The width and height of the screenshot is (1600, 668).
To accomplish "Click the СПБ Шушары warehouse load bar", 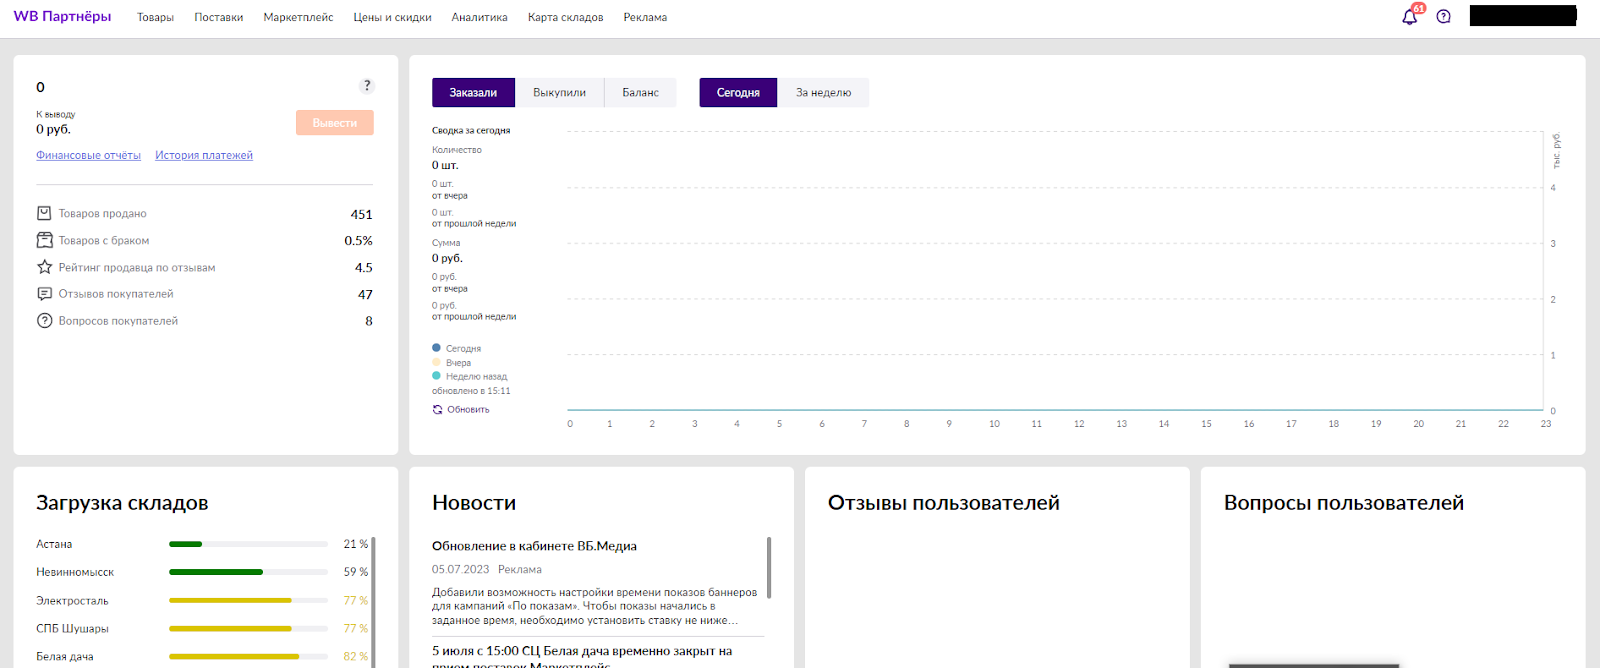I will pyautogui.click(x=248, y=628).
